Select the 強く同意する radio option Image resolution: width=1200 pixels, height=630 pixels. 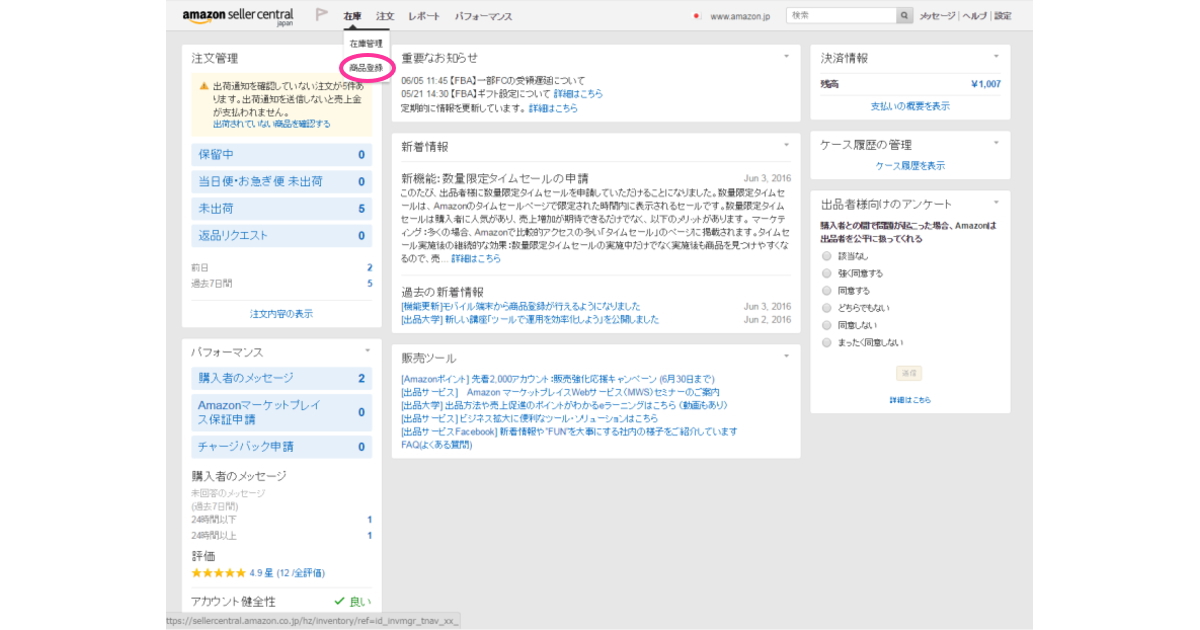coord(826,273)
